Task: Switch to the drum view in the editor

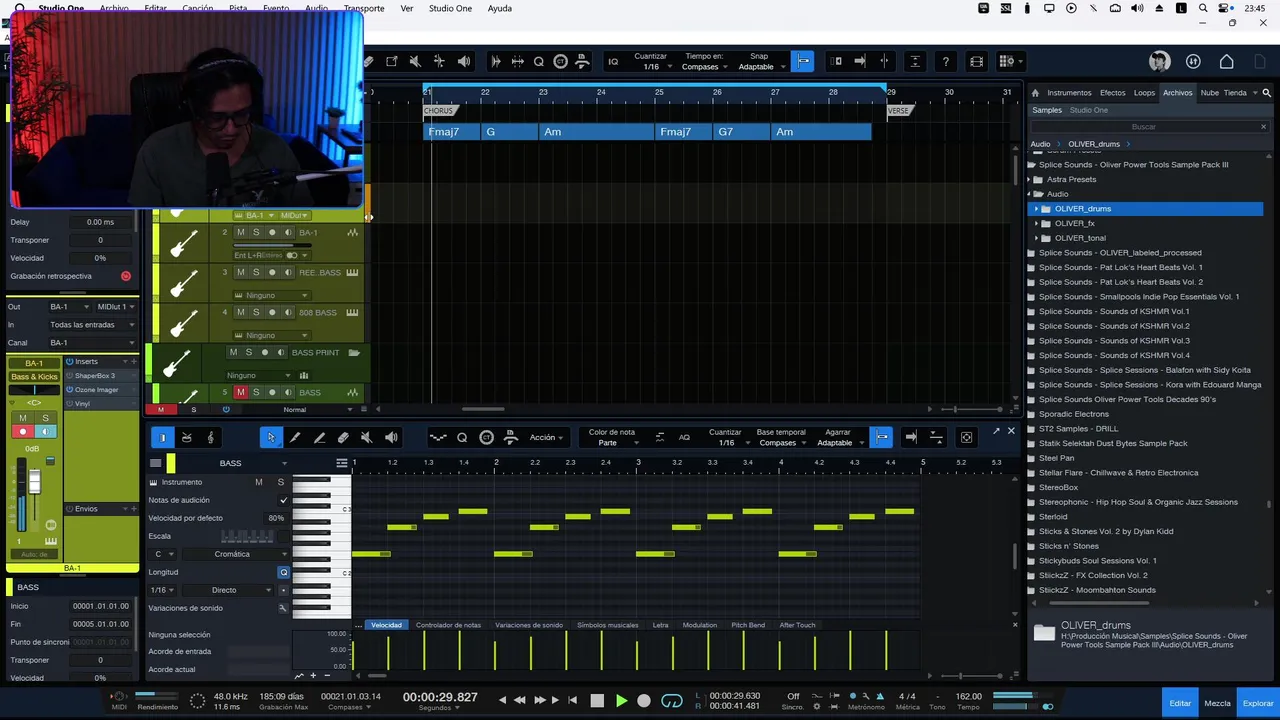Action: click(186, 437)
